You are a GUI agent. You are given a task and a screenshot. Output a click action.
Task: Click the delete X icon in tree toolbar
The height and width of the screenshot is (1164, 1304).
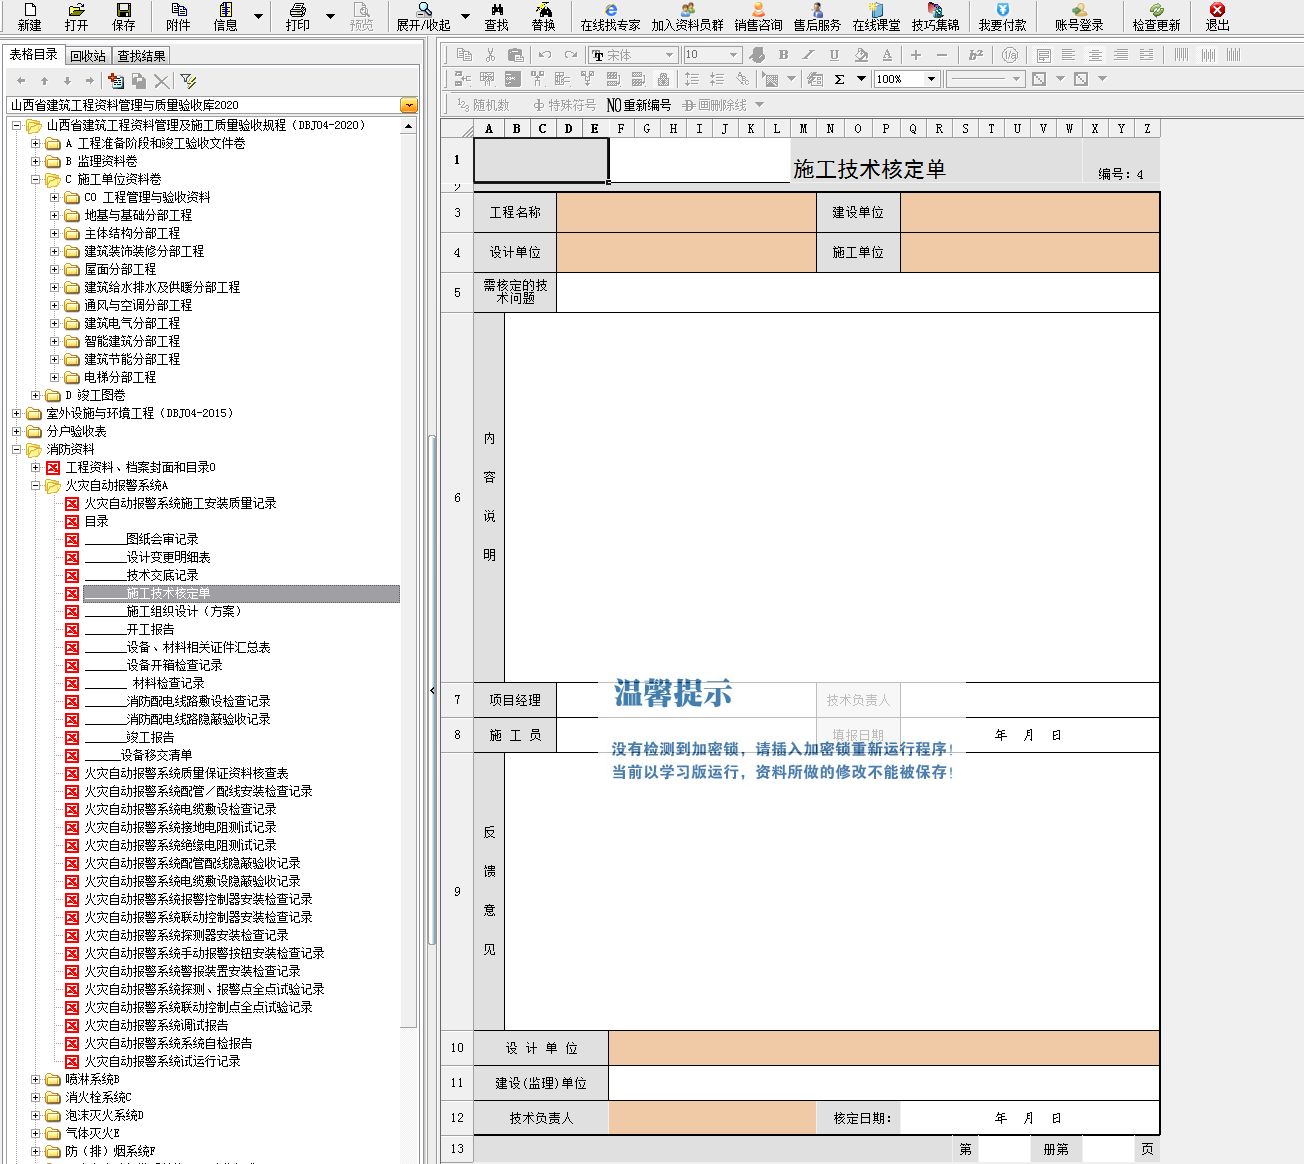[162, 81]
